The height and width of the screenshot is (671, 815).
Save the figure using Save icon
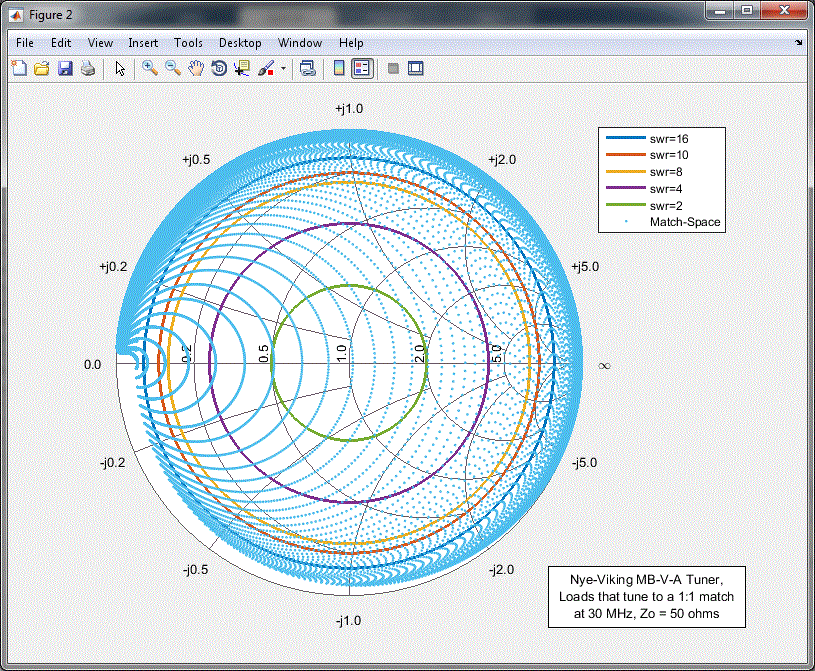(65, 68)
